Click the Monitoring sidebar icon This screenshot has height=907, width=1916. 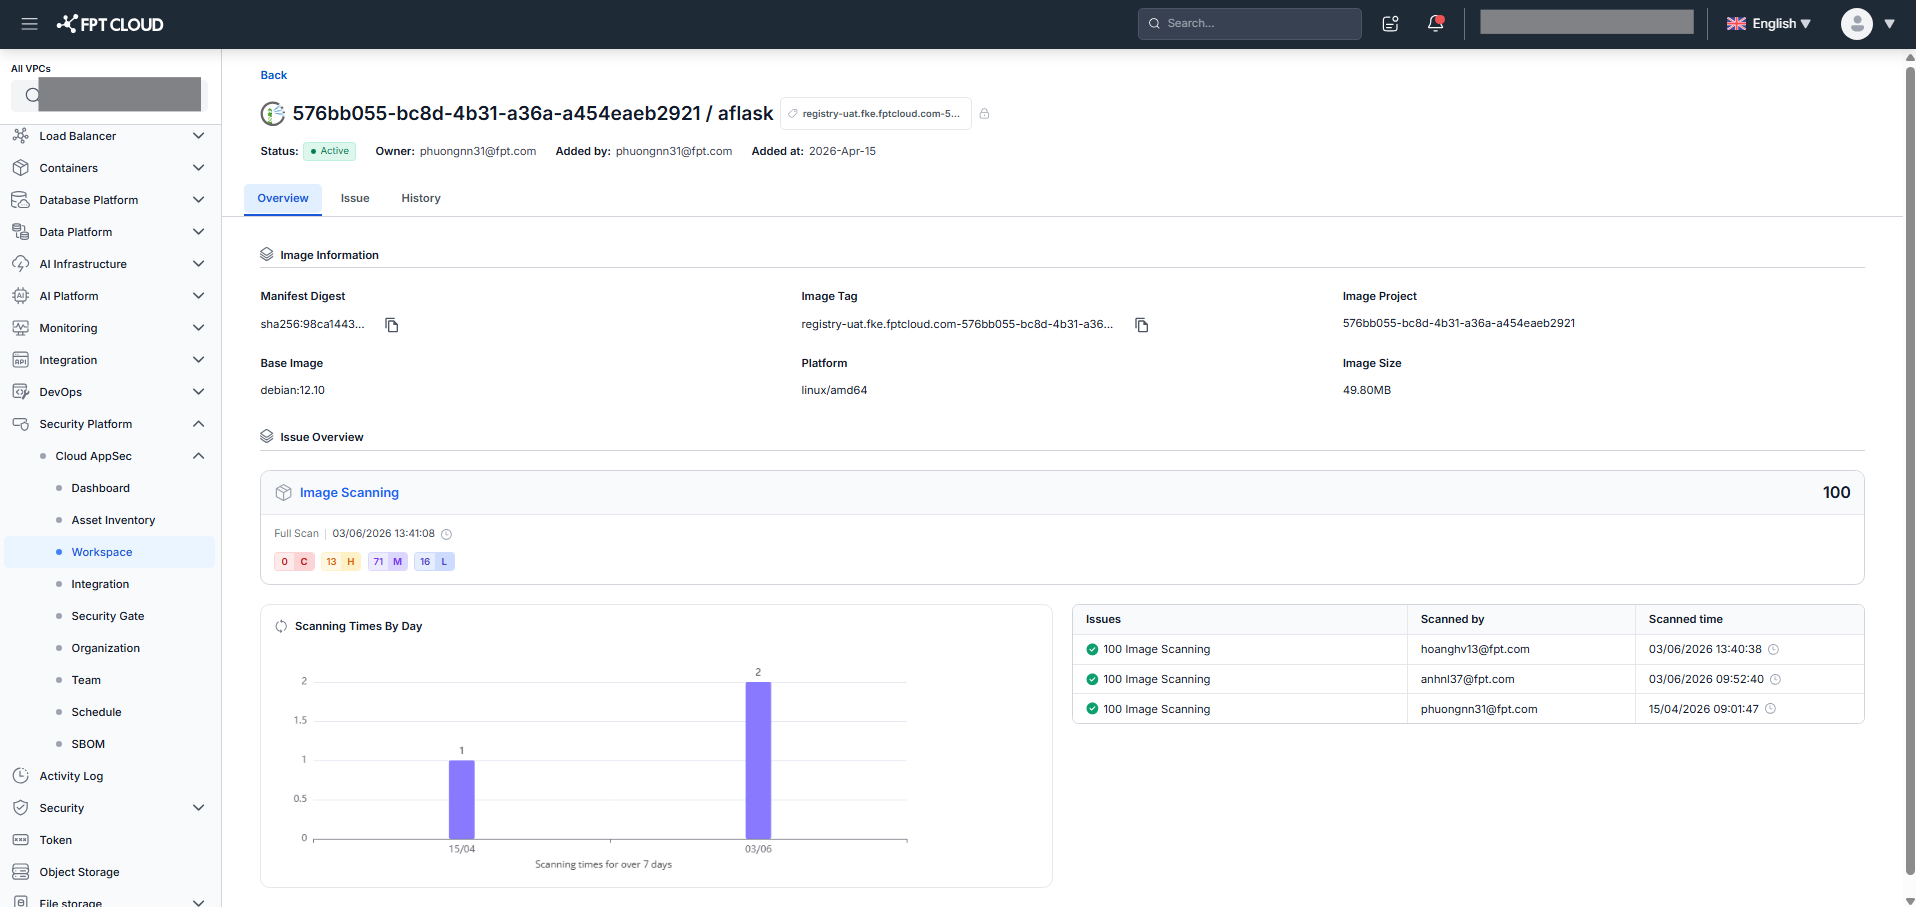tap(21, 328)
